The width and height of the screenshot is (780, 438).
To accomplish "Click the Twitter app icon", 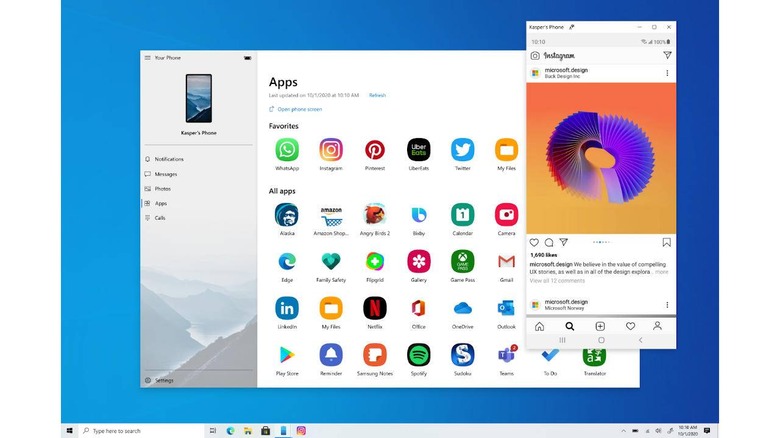I will (462, 150).
